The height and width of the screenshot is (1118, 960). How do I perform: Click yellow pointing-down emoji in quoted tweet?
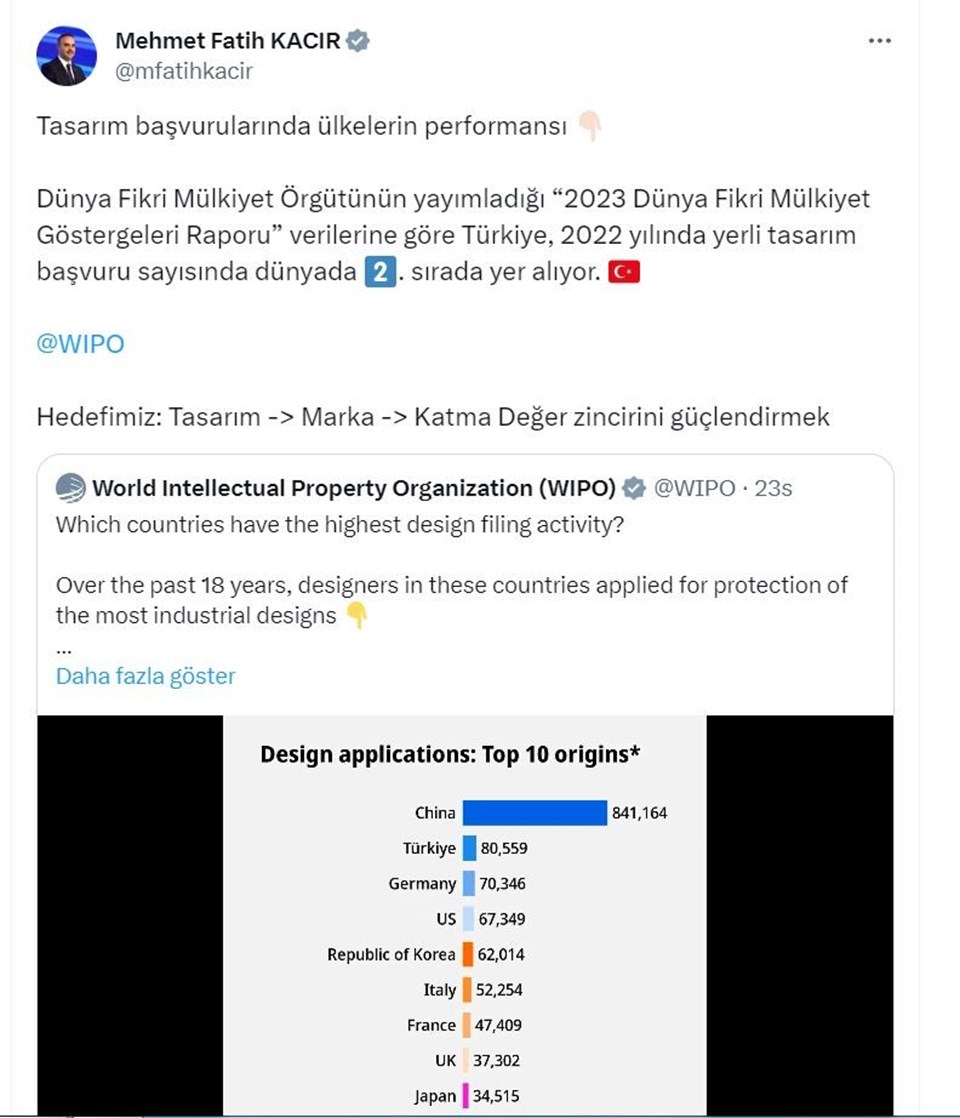(x=356, y=616)
